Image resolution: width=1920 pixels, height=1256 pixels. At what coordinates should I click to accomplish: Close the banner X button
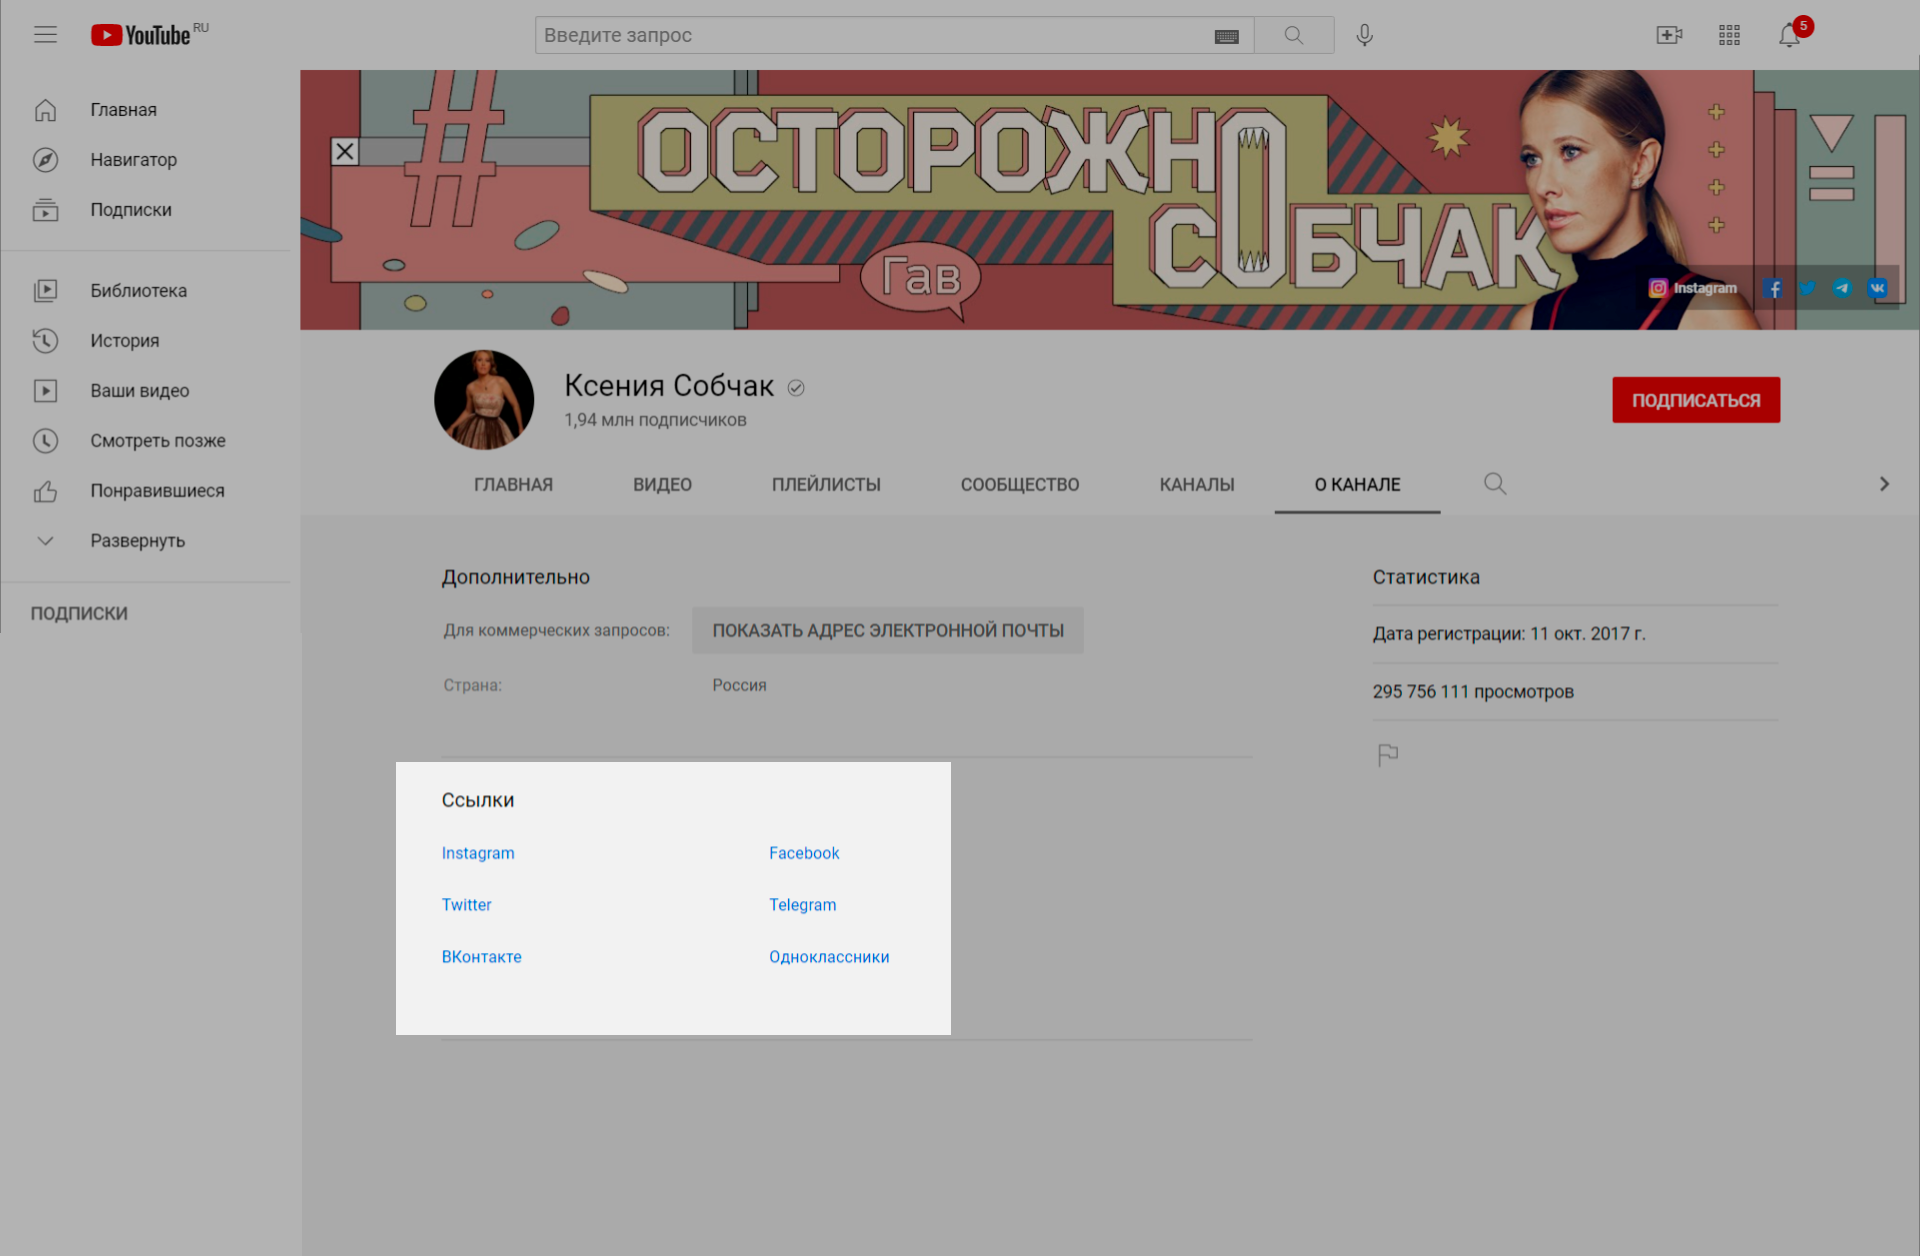click(x=345, y=151)
